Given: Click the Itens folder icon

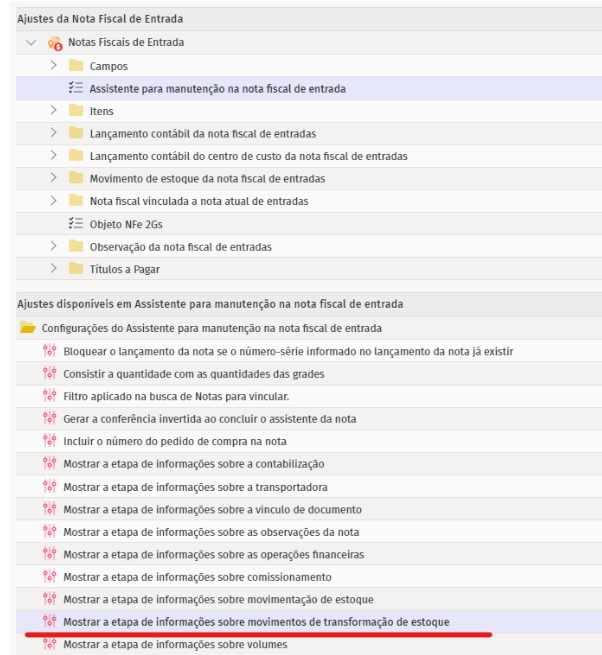Looking at the screenshot, I should [76, 111].
